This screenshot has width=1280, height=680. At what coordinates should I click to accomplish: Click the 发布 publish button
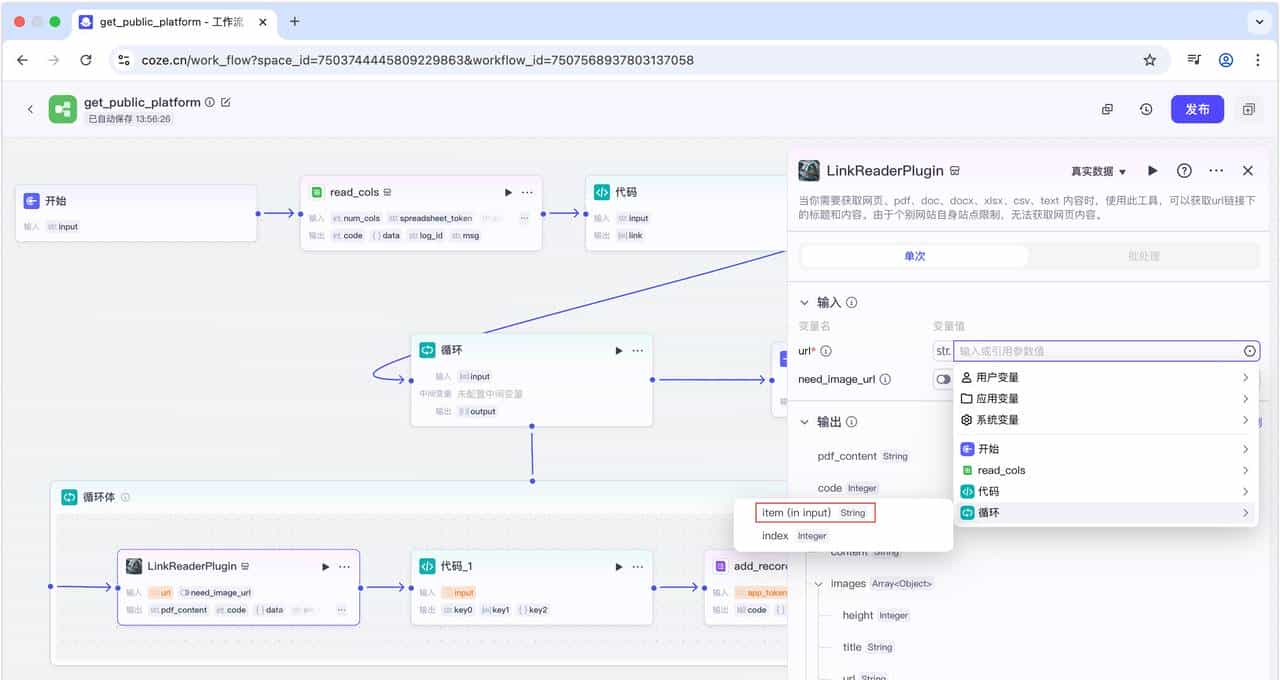(1197, 110)
